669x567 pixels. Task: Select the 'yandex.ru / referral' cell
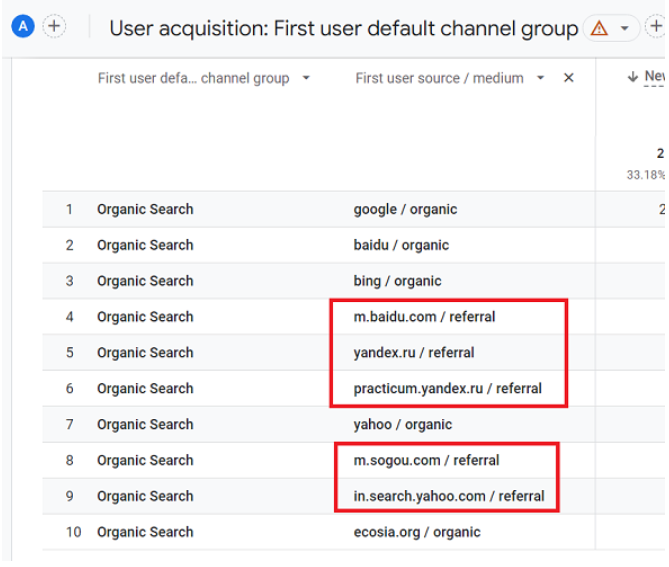(x=414, y=353)
